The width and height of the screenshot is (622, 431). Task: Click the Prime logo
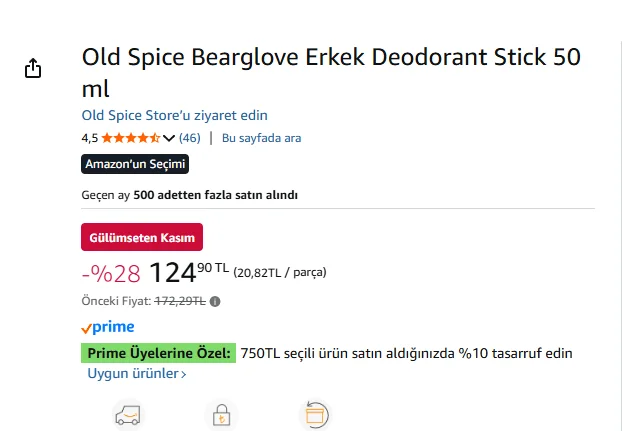click(x=108, y=327)
